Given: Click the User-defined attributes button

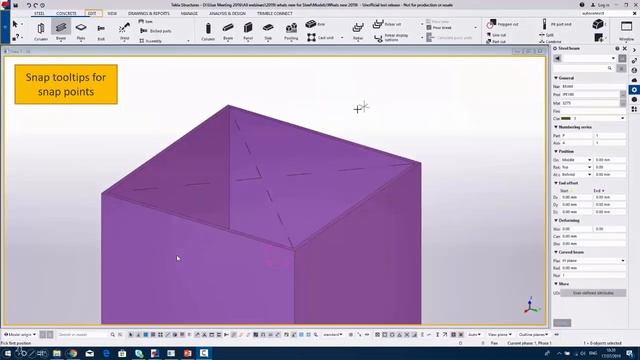Looking at the screenshot, I should 593,293.
